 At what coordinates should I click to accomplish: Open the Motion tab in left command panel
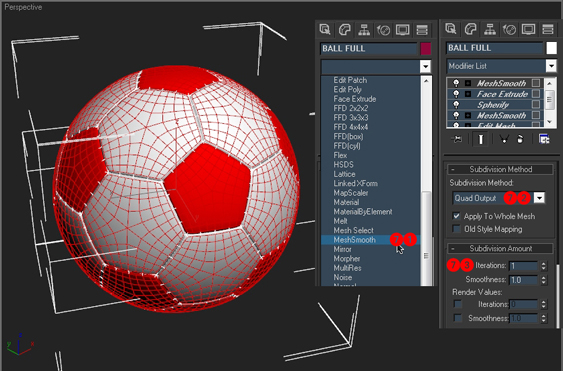383,29
